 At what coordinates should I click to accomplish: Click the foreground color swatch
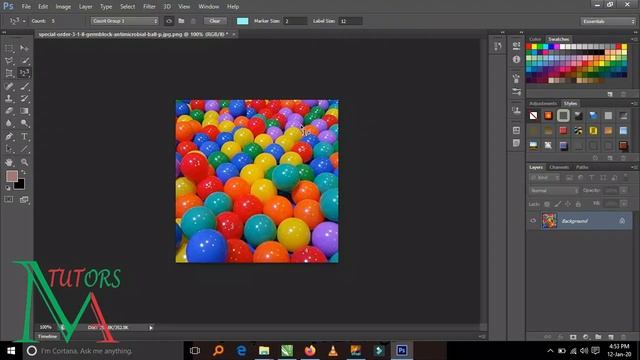(12, 176)
